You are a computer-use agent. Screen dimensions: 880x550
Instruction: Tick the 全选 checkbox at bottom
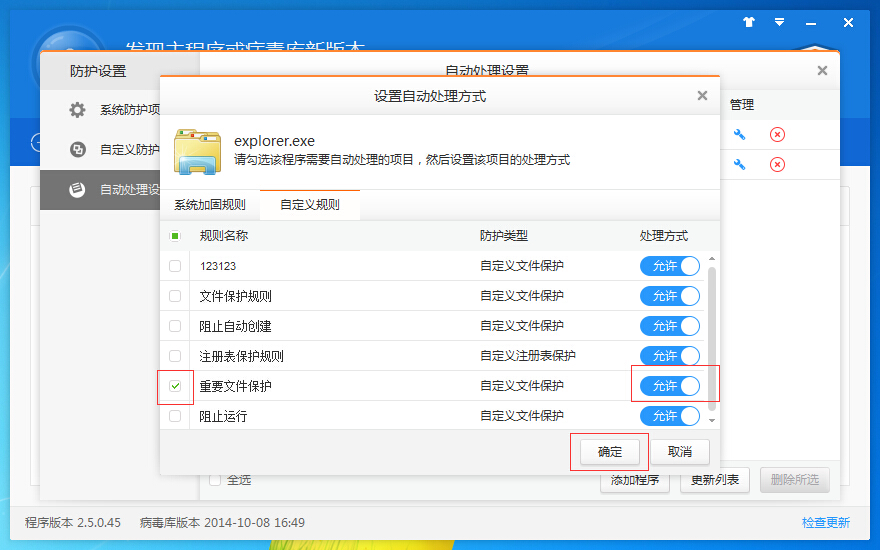(x=215, y=480)
